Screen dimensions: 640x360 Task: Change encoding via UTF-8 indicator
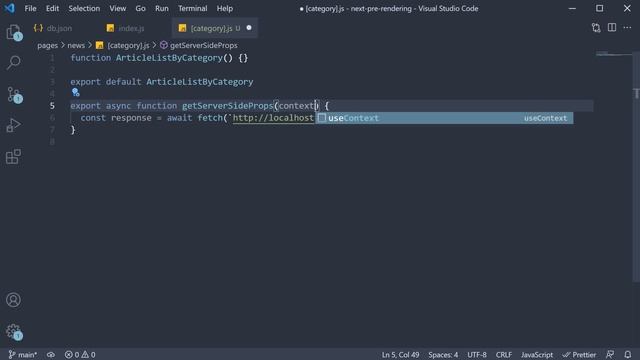point(477,355)
